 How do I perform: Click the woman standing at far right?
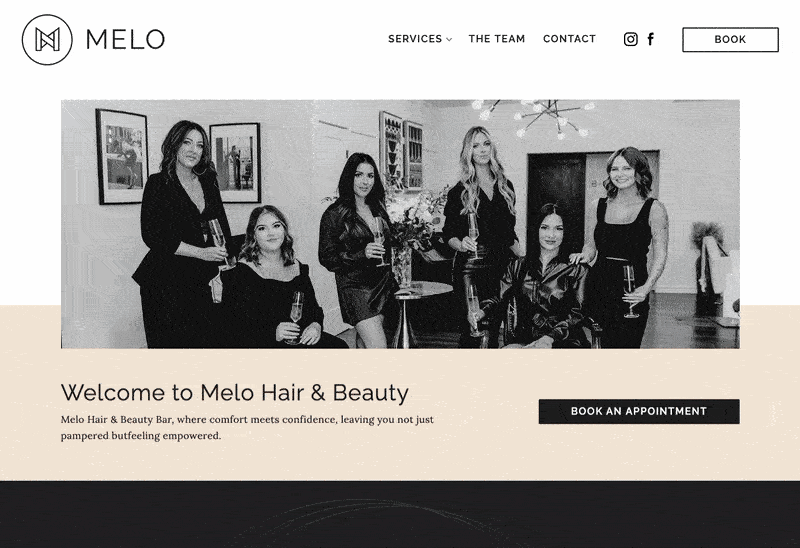coord(622,247)
